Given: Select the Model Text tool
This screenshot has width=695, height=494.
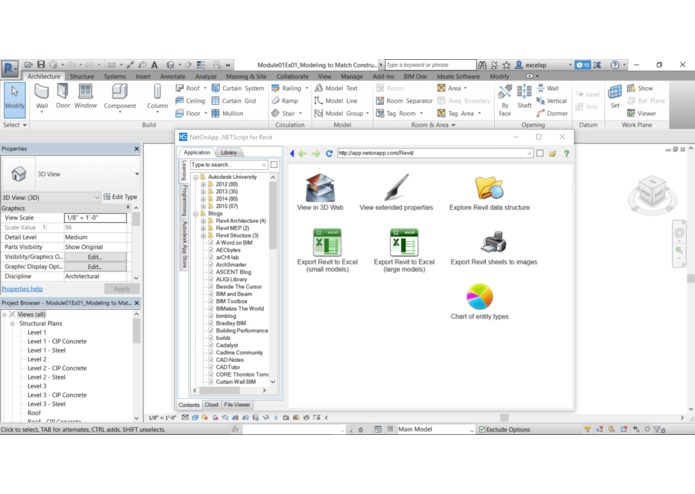Looking at the screenshot, I should [x=336, y=88].
